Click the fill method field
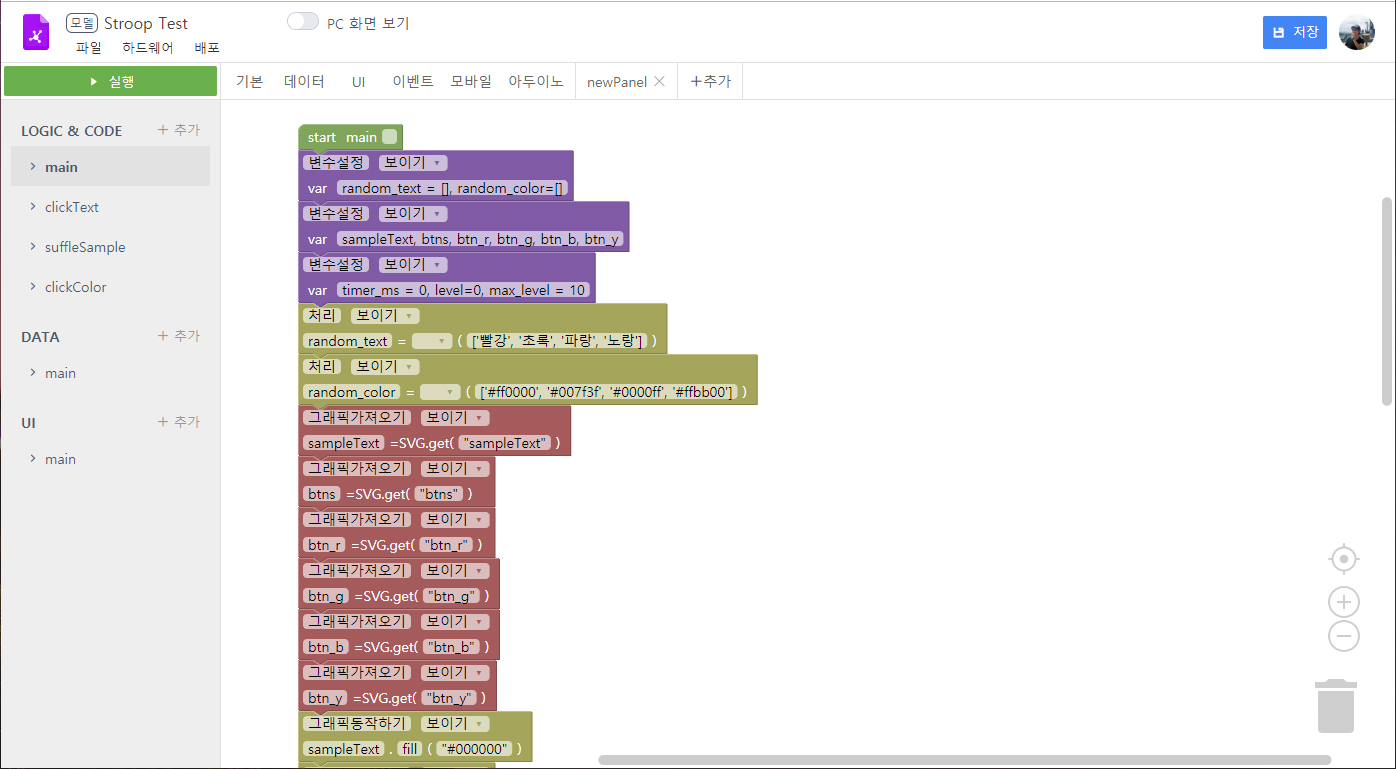Image resolution: width=1396 pixels, height=769 pixels. (x=409, y=749)
